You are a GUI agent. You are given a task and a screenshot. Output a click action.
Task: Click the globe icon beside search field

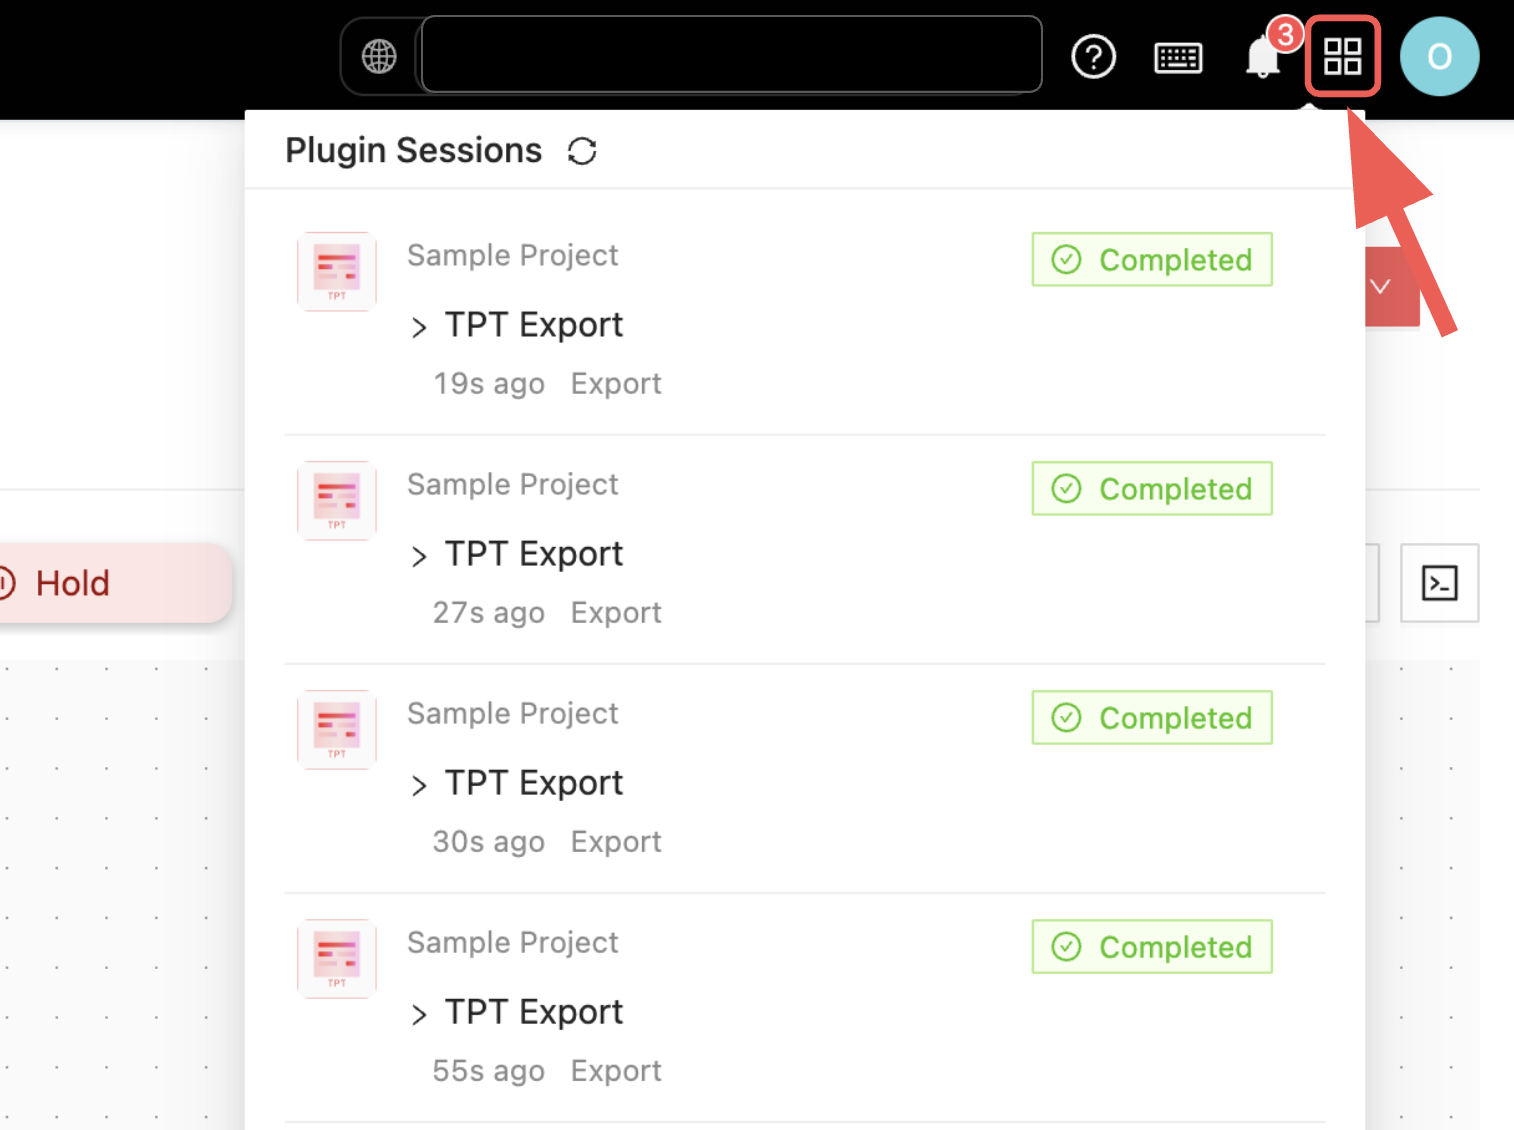pyautogui.click(x=379, y=56)
